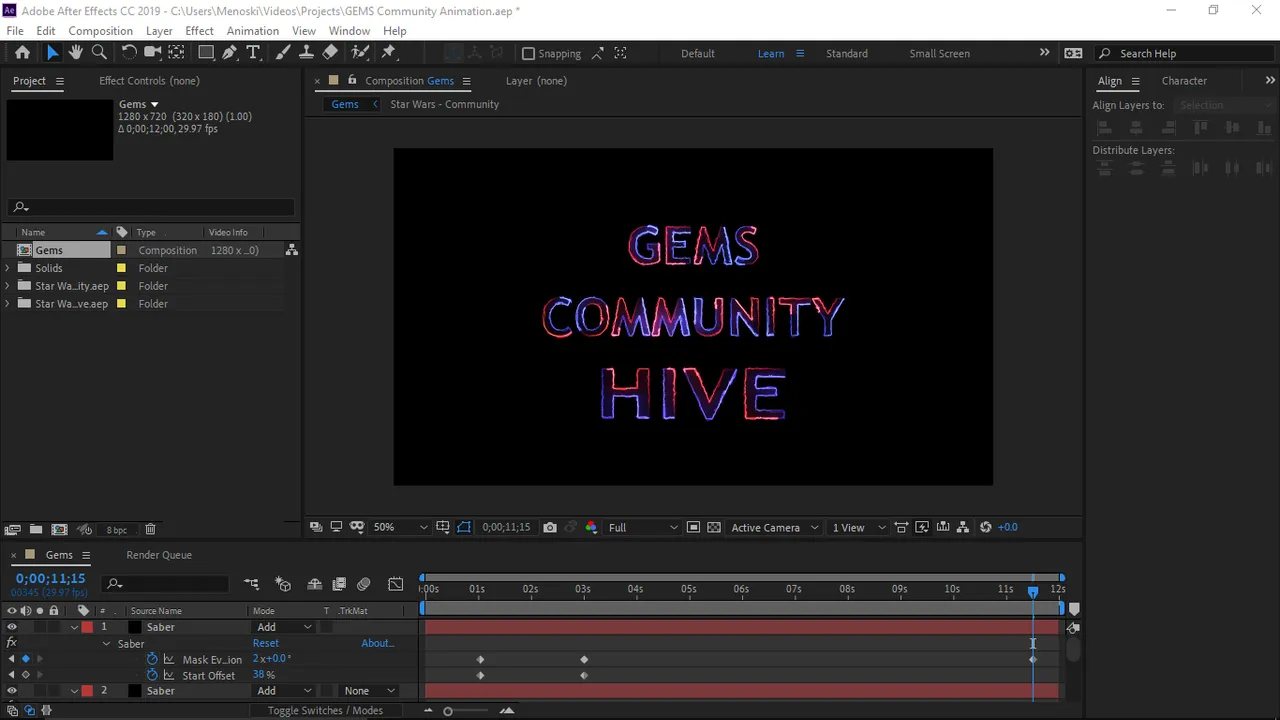
Task: Click the show channel RGB icon
Action: (591, 527)
